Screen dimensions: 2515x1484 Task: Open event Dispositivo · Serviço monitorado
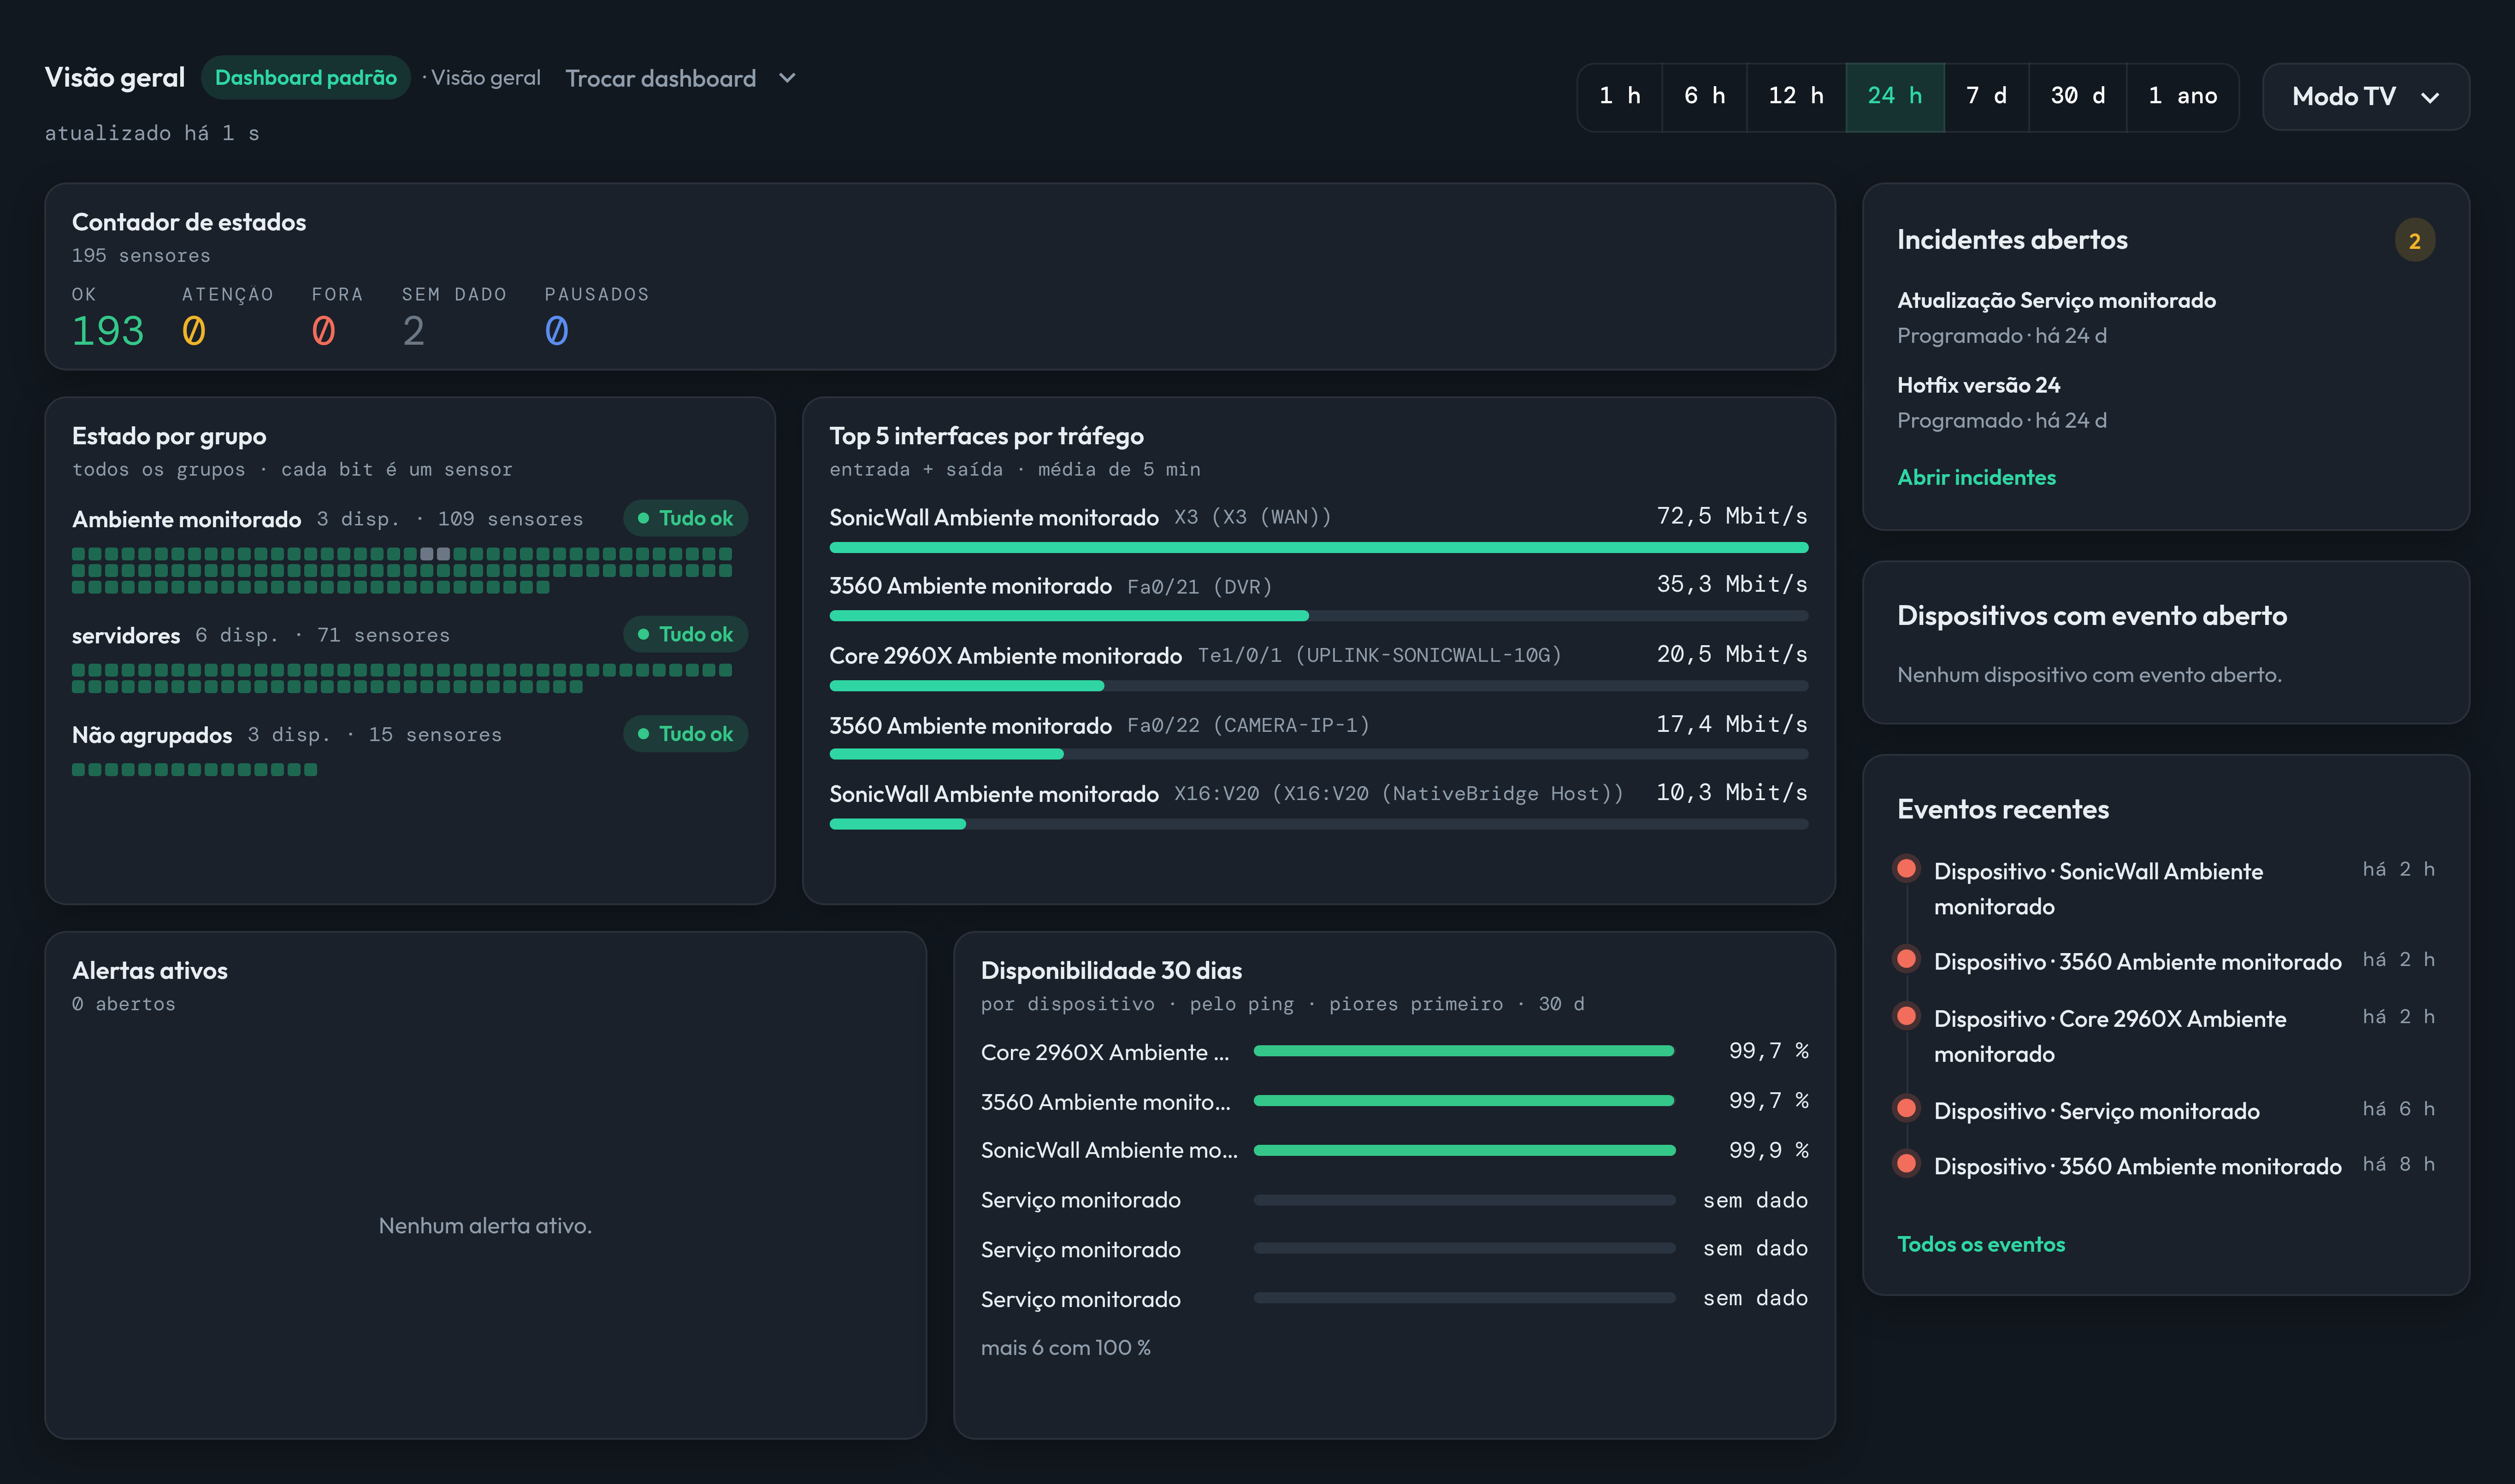point(2096,1111)
